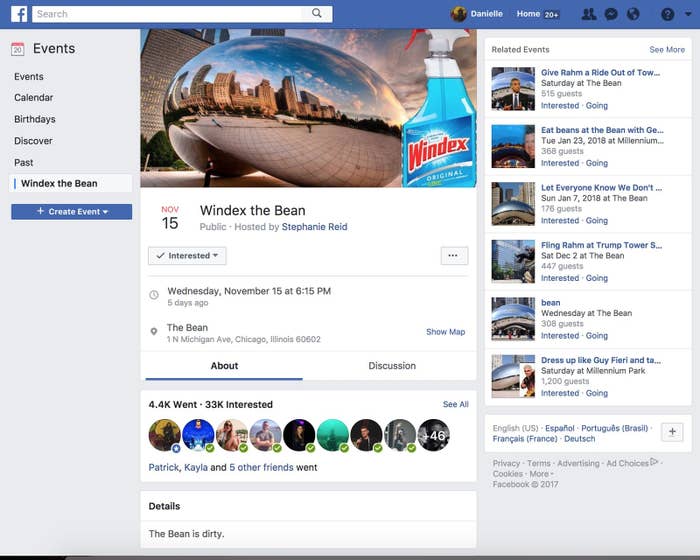The image size is (700, 560).
Task: Open the account menu dropdown arrow
Action: coord(688,14)
